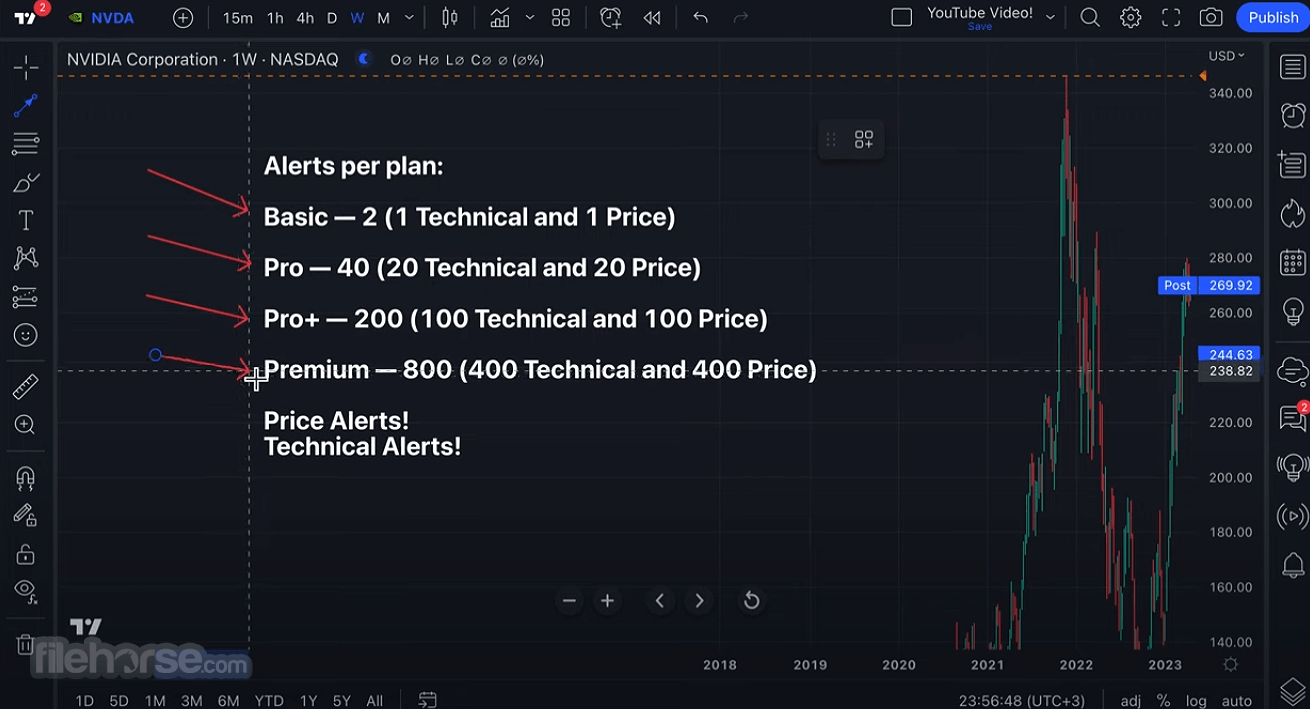The height and width of the screenshot is (709, 1310).
Task: Take a chart snapshot with camera icon
Action: coord(1211,18)
